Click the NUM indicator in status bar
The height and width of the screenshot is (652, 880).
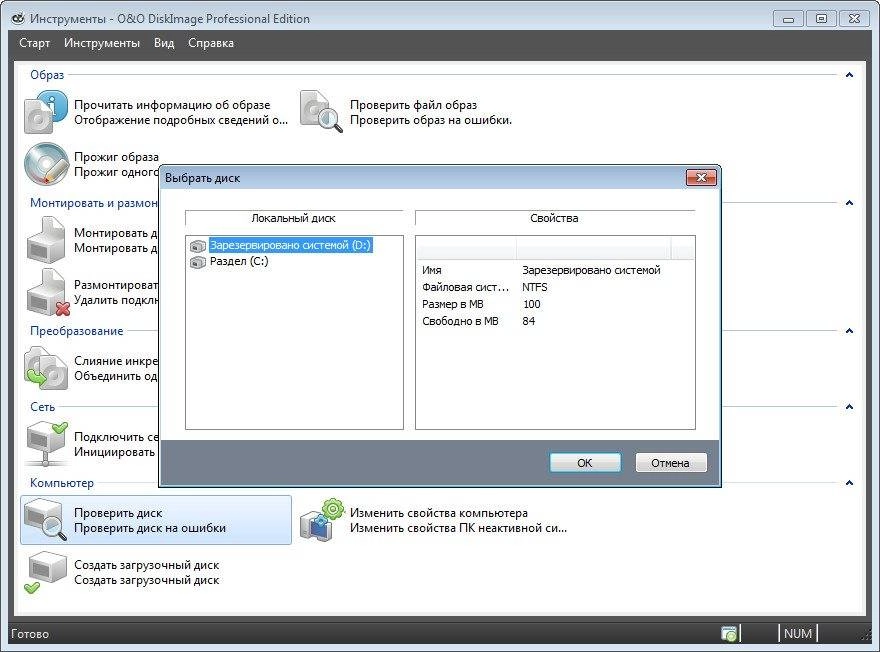coord(798,633)
